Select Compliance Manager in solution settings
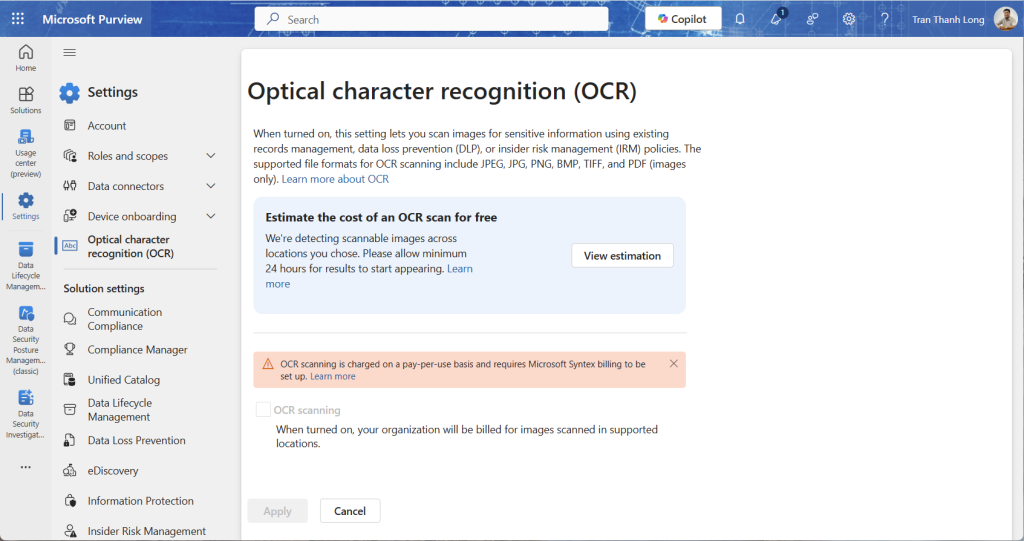The height and width of the screenshot is (541, 1024). tap(137, 350)
